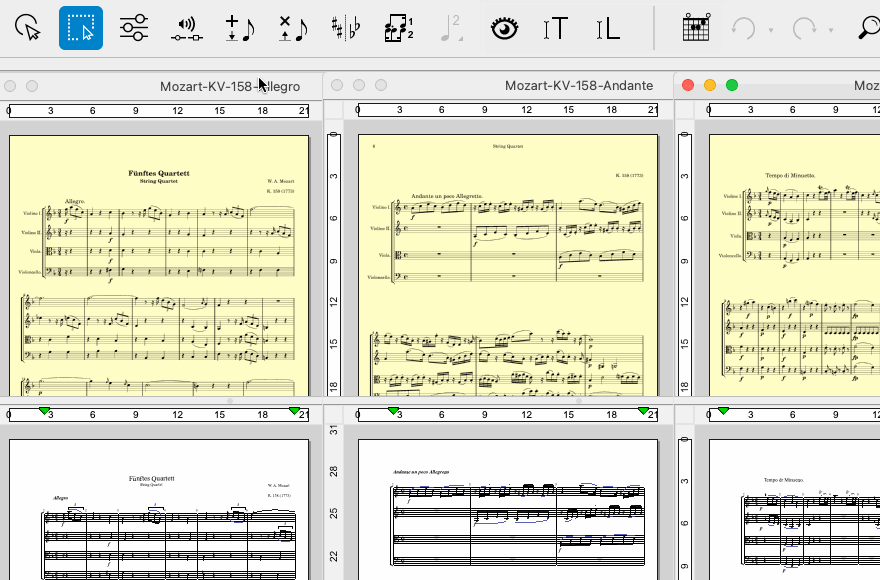Click the playback volume icon
Image resolution: width=880 pixels, height=580 pixels.
pos(185,28)
